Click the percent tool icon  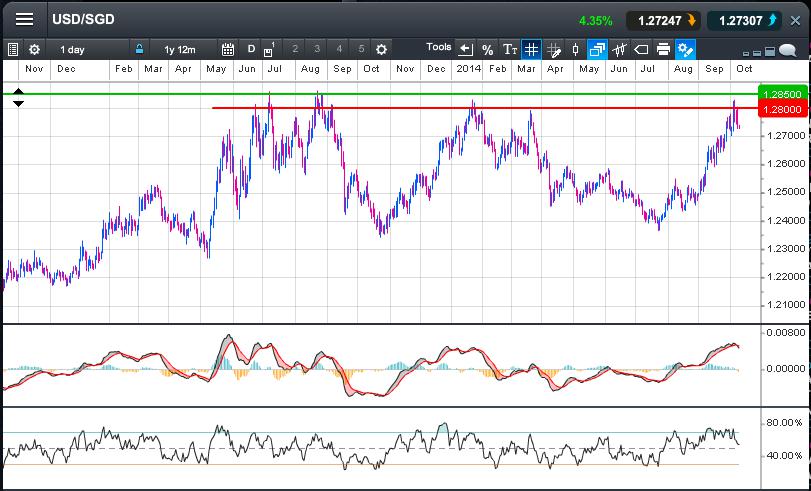point(487,49)
